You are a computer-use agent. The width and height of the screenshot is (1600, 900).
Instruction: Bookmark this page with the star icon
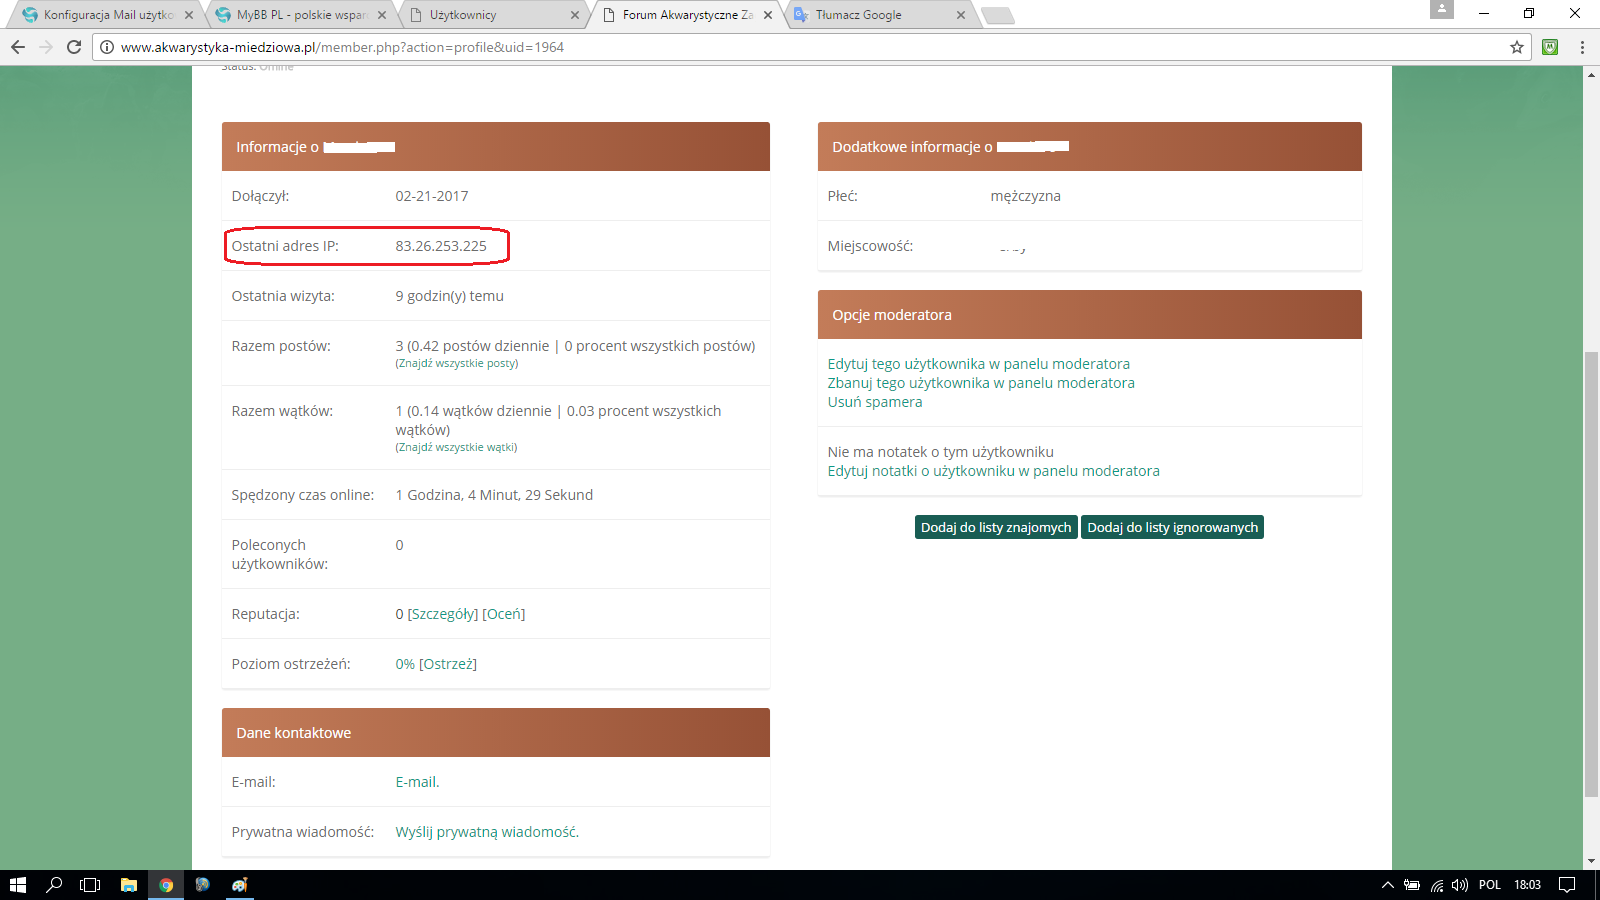tap(1516, 47)
